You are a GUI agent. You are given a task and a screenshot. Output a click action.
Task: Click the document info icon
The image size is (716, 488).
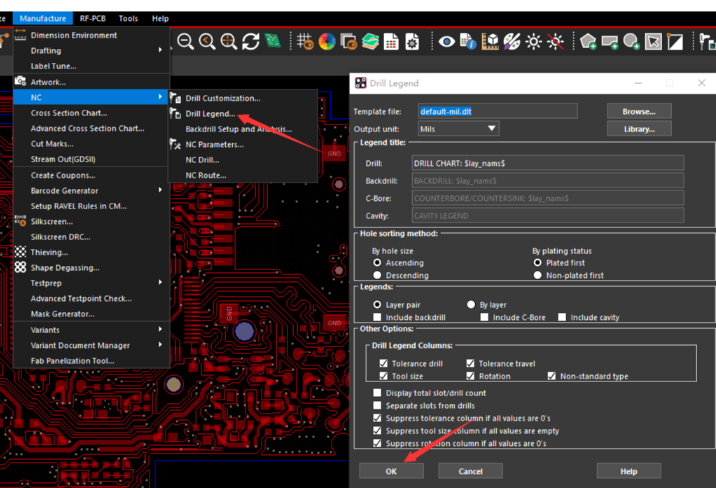[x=468, y=42]
